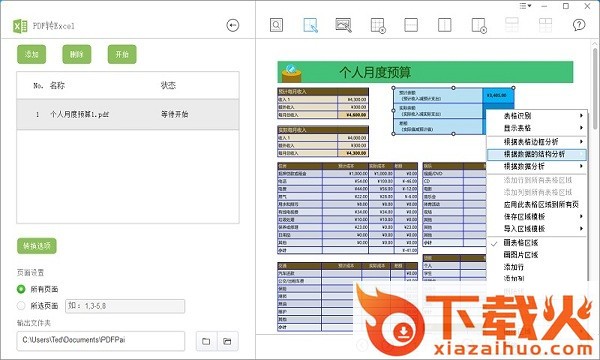Select the 所有页面 radio button
Screen dimensions: 600x360
[21, 289]
